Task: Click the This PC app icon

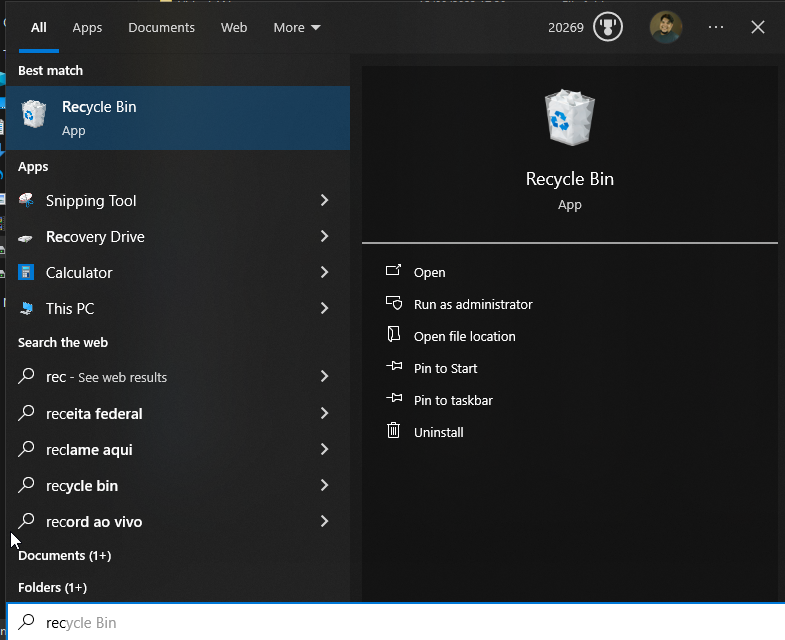Action: (26, 308)
